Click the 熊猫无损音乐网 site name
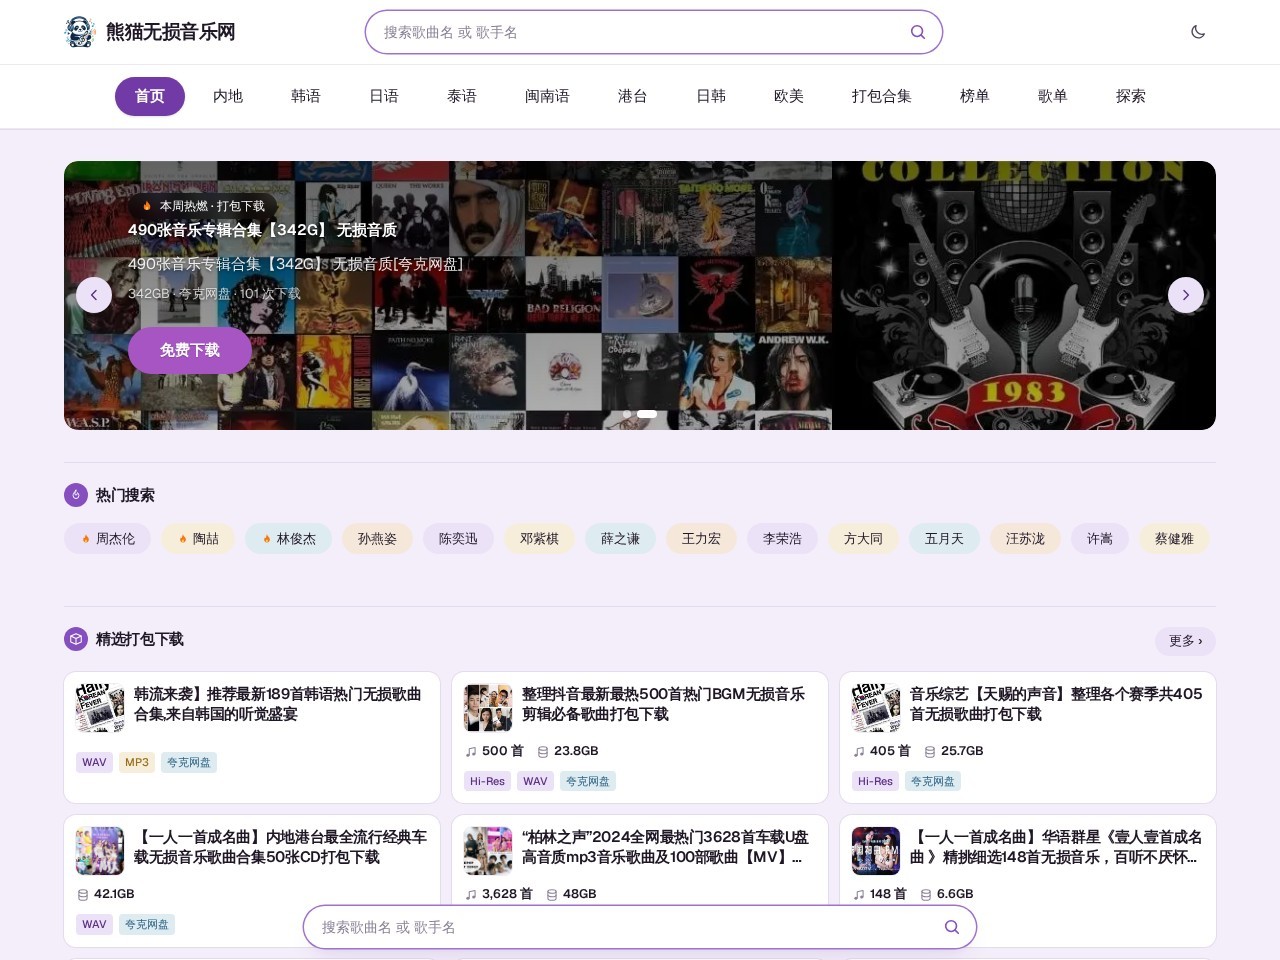1280x960 pixels. pos(171,32)
